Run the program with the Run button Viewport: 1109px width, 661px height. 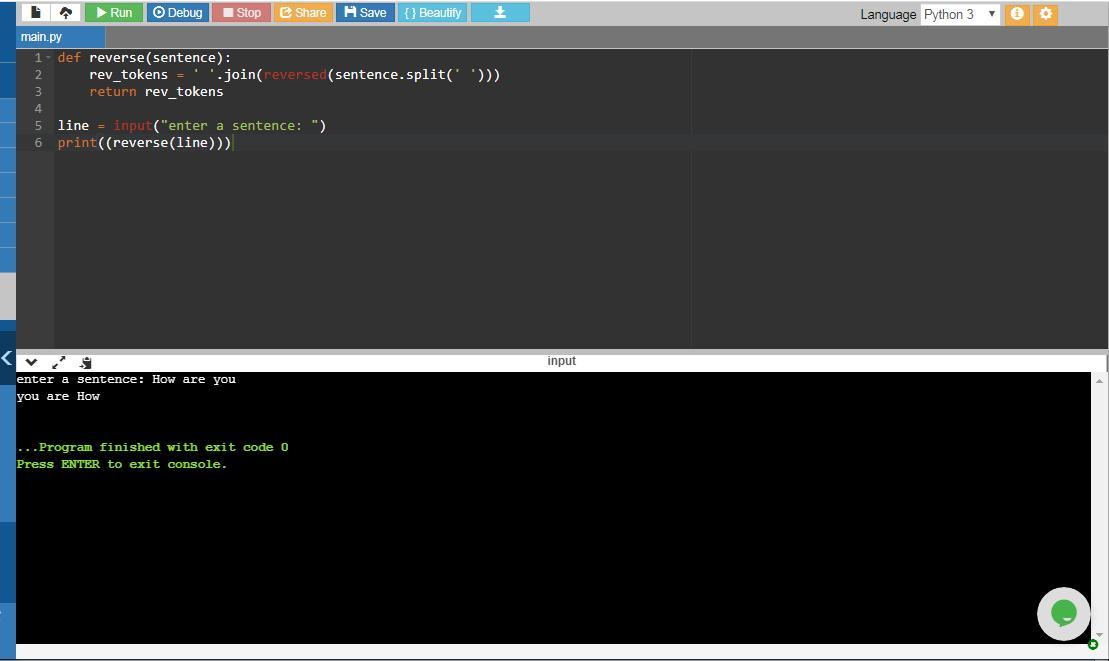pos(113,13)
